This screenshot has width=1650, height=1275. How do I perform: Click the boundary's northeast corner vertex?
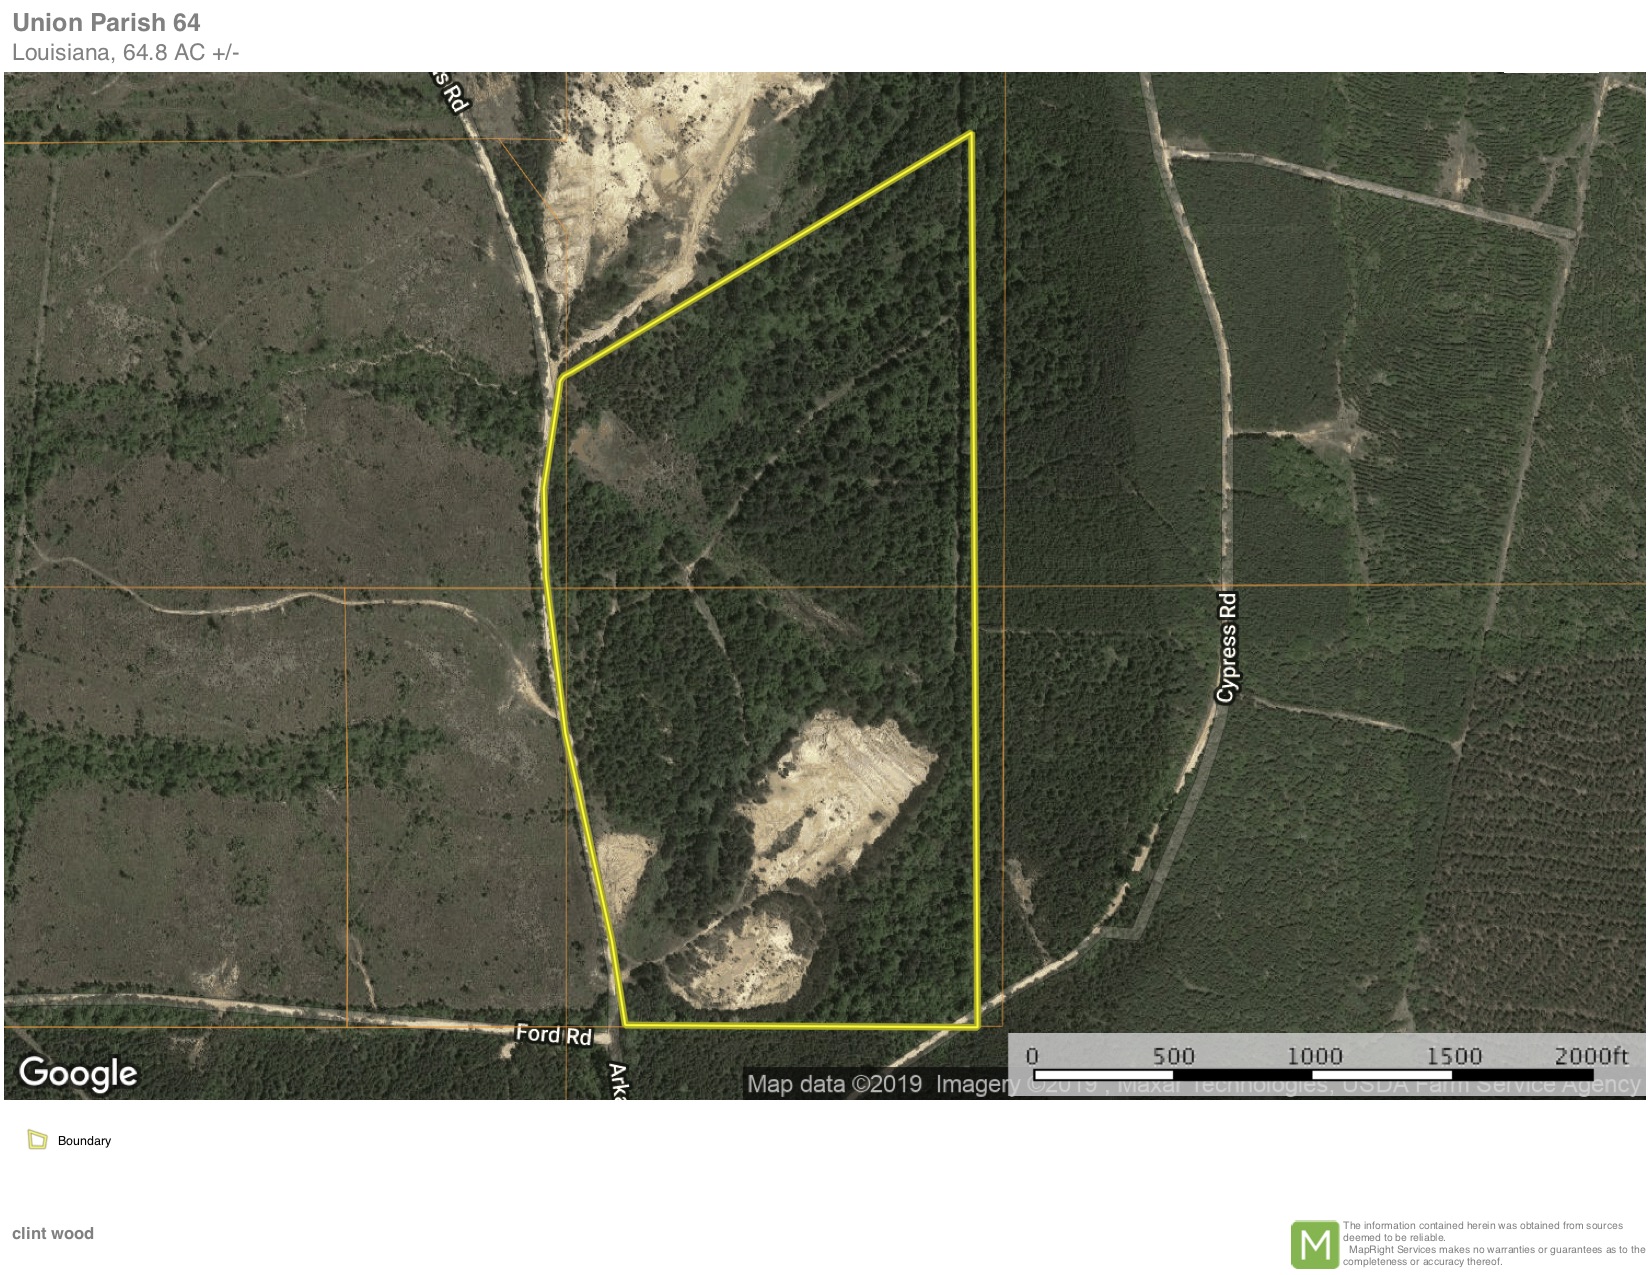[970, 133]
